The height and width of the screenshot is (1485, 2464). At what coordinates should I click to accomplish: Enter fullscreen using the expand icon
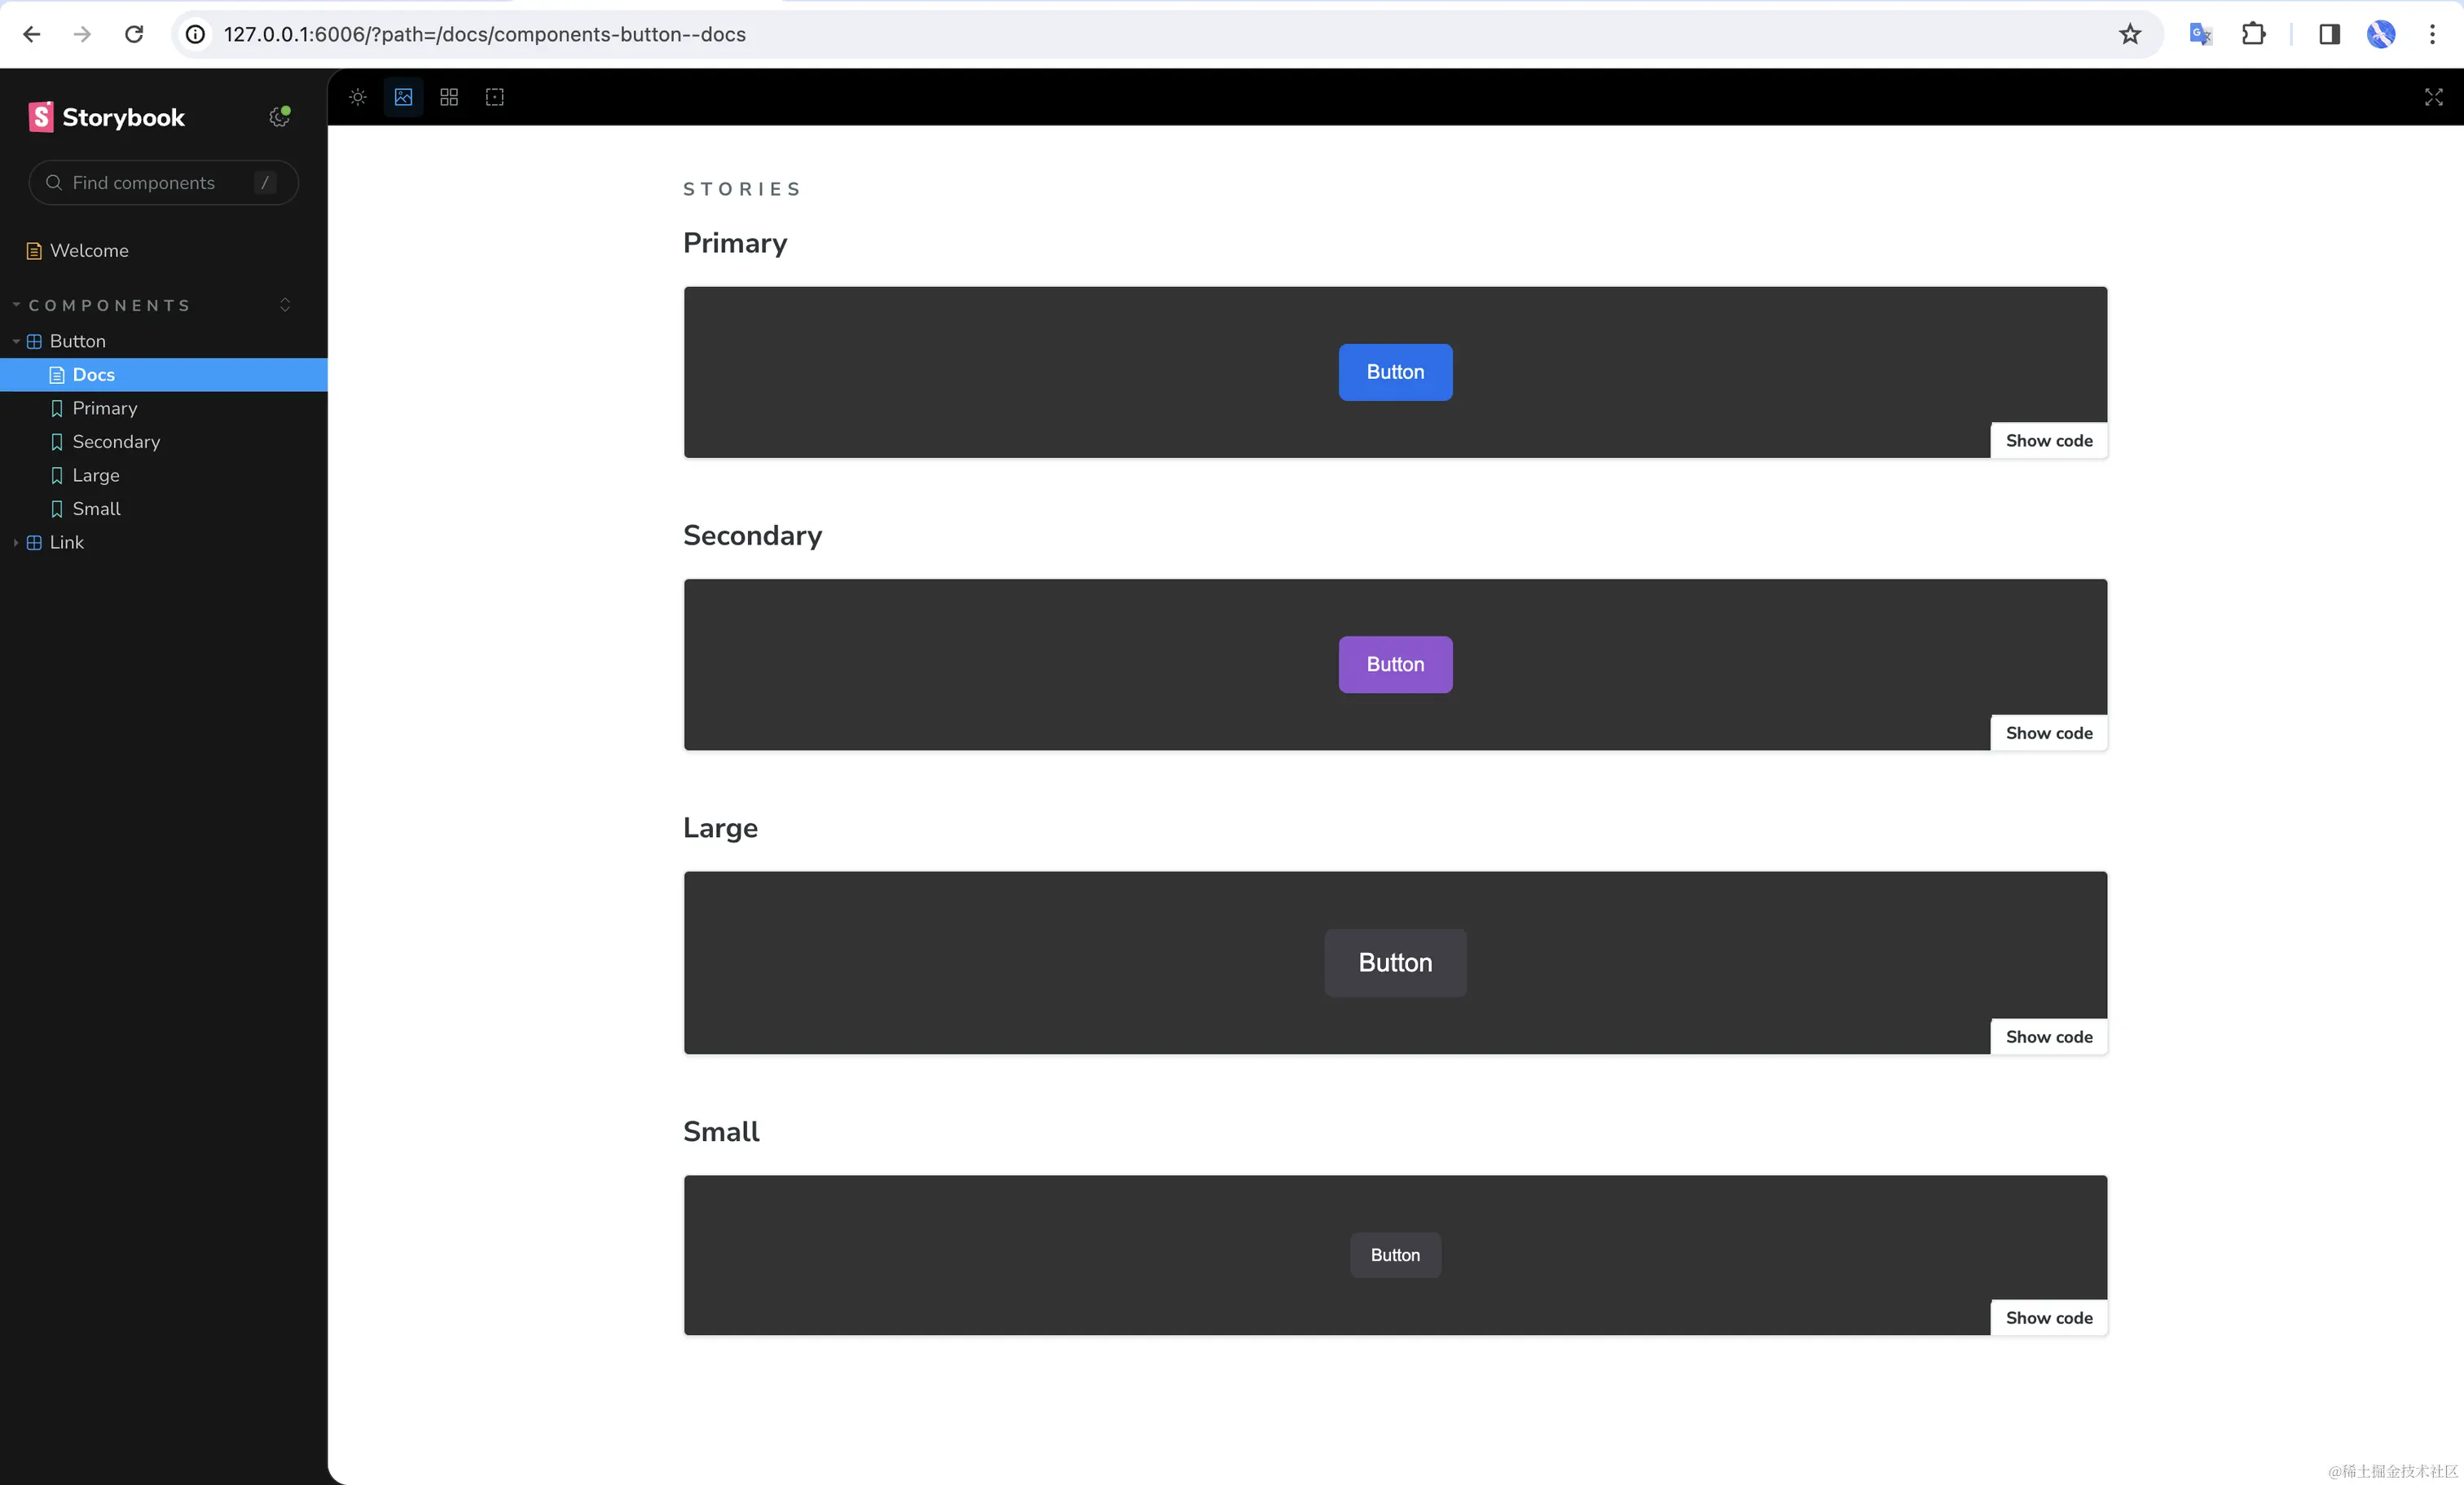click(2434, 97)
